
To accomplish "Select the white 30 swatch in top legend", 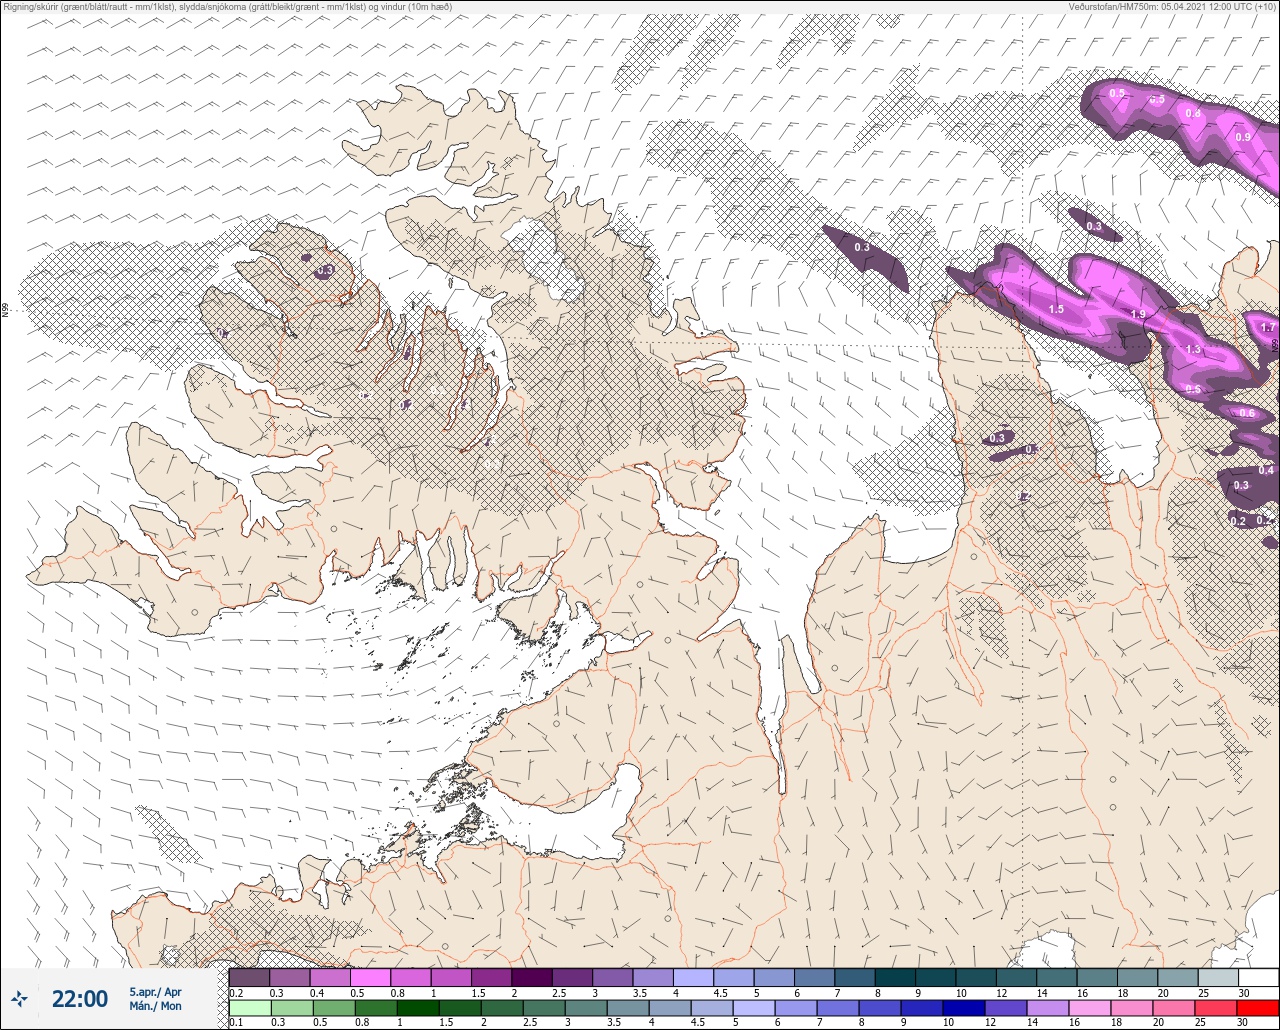I will [1258, 977].
